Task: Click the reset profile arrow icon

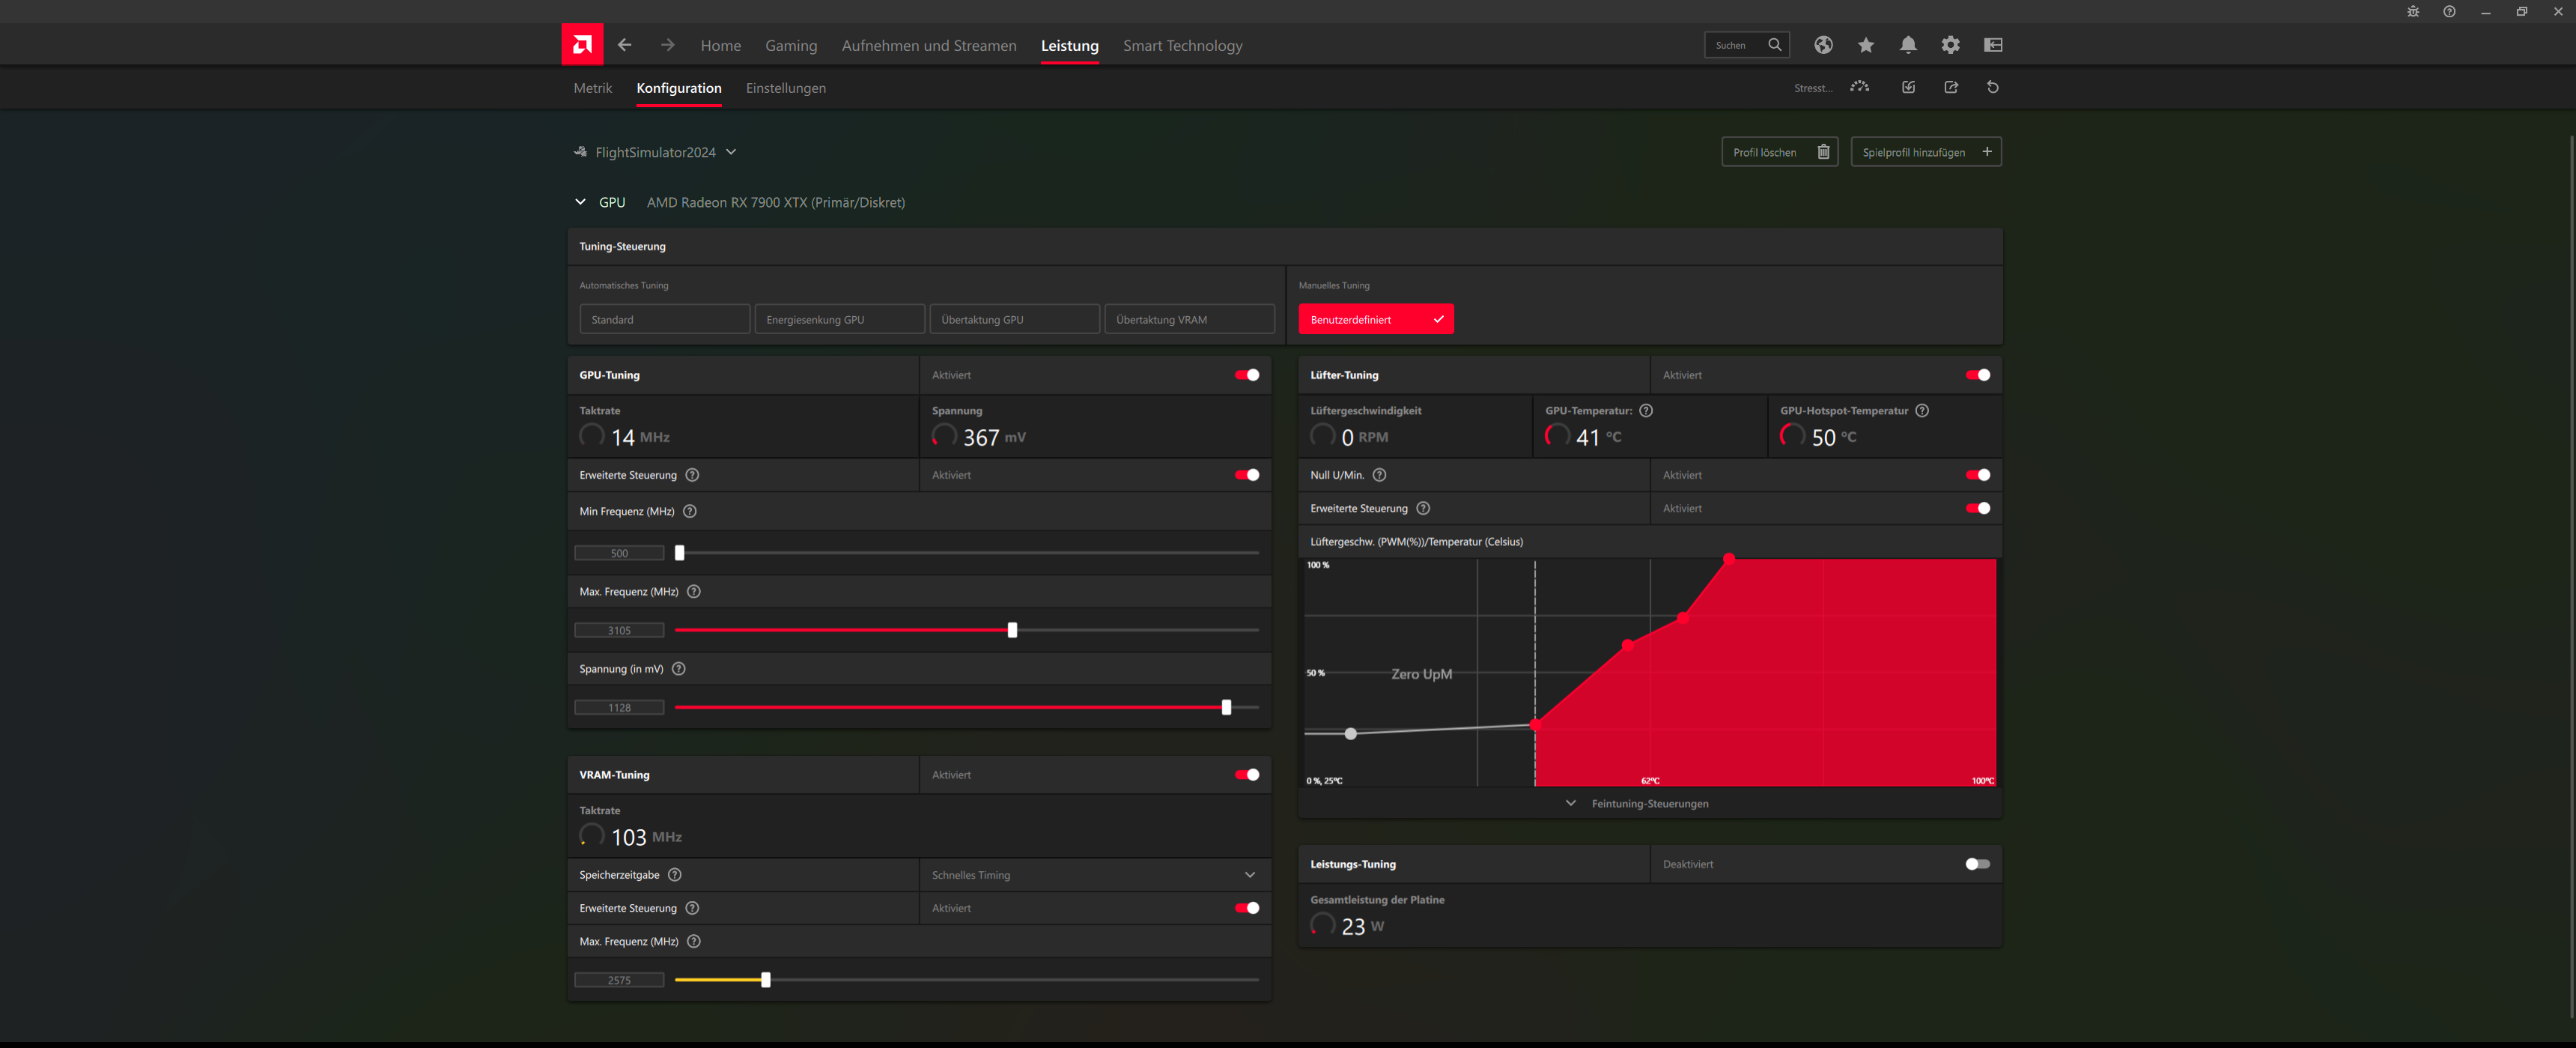Action: 1992,88
